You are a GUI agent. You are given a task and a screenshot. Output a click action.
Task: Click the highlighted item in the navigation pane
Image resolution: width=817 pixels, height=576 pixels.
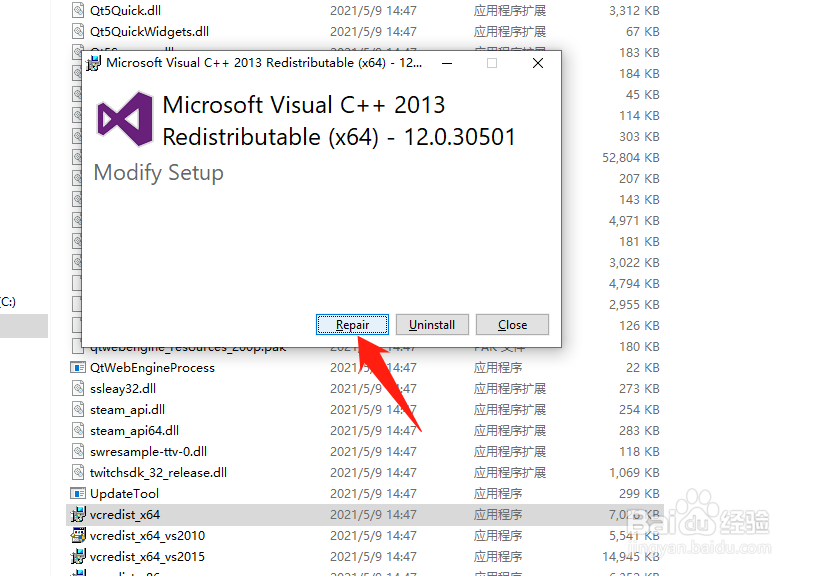[24, 326]
